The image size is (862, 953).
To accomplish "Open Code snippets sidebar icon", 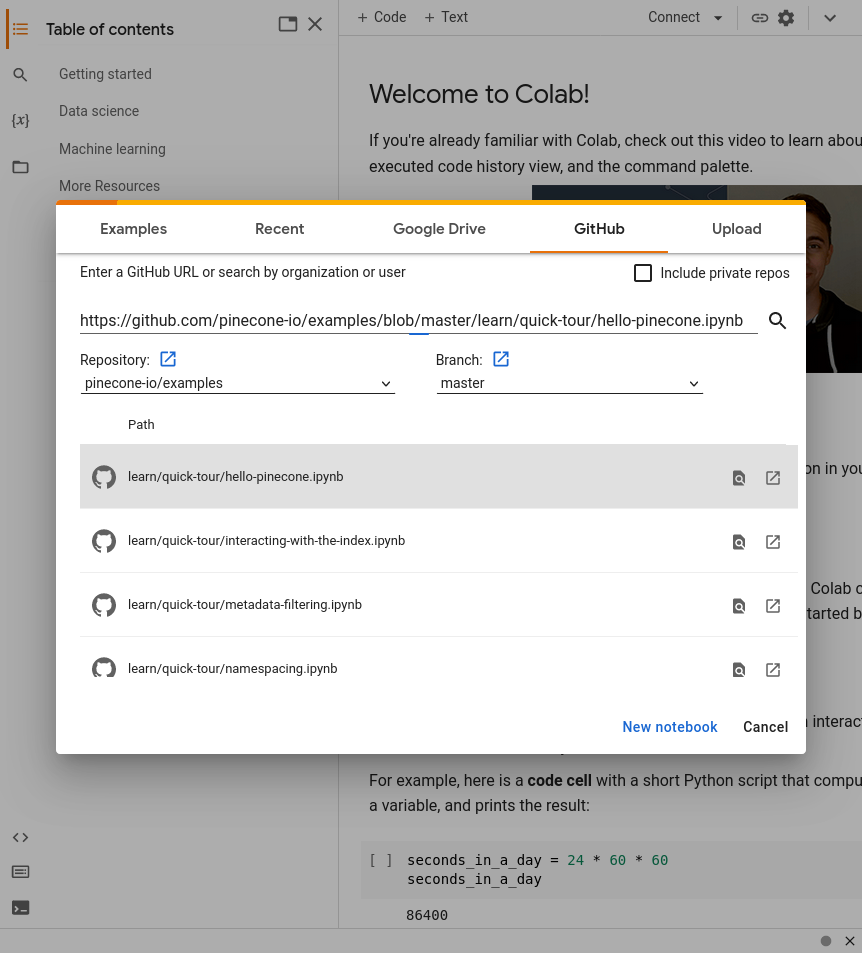I will pos(20,838).
